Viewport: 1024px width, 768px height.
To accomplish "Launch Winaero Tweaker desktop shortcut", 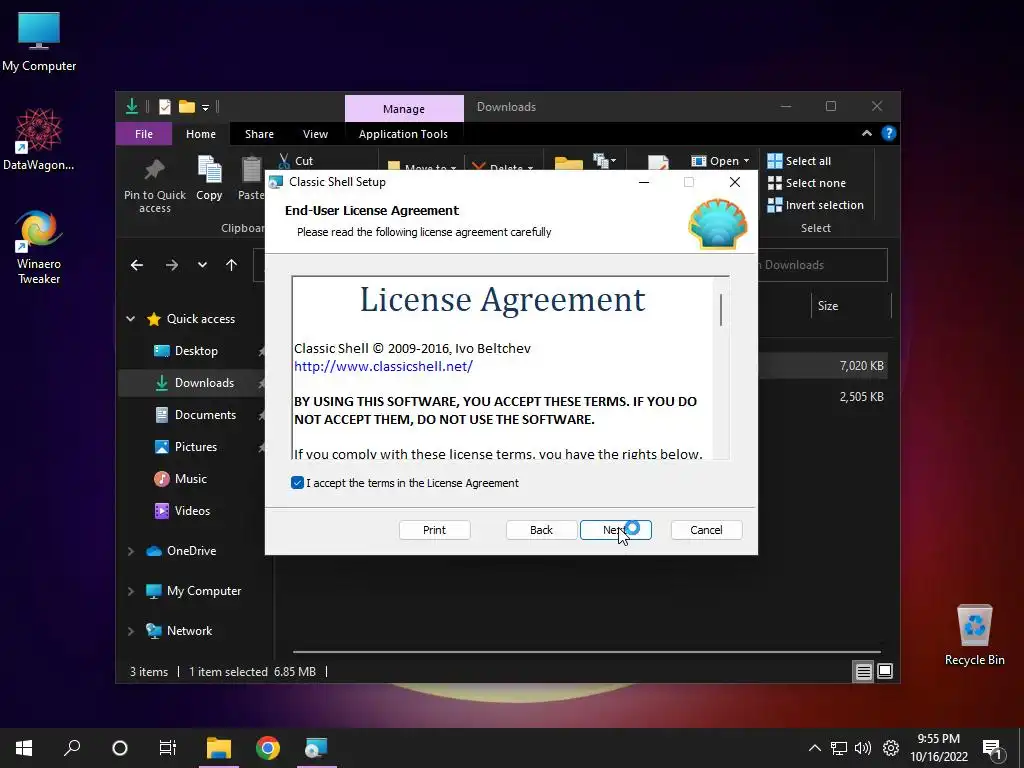I will [x=39, y=247].
